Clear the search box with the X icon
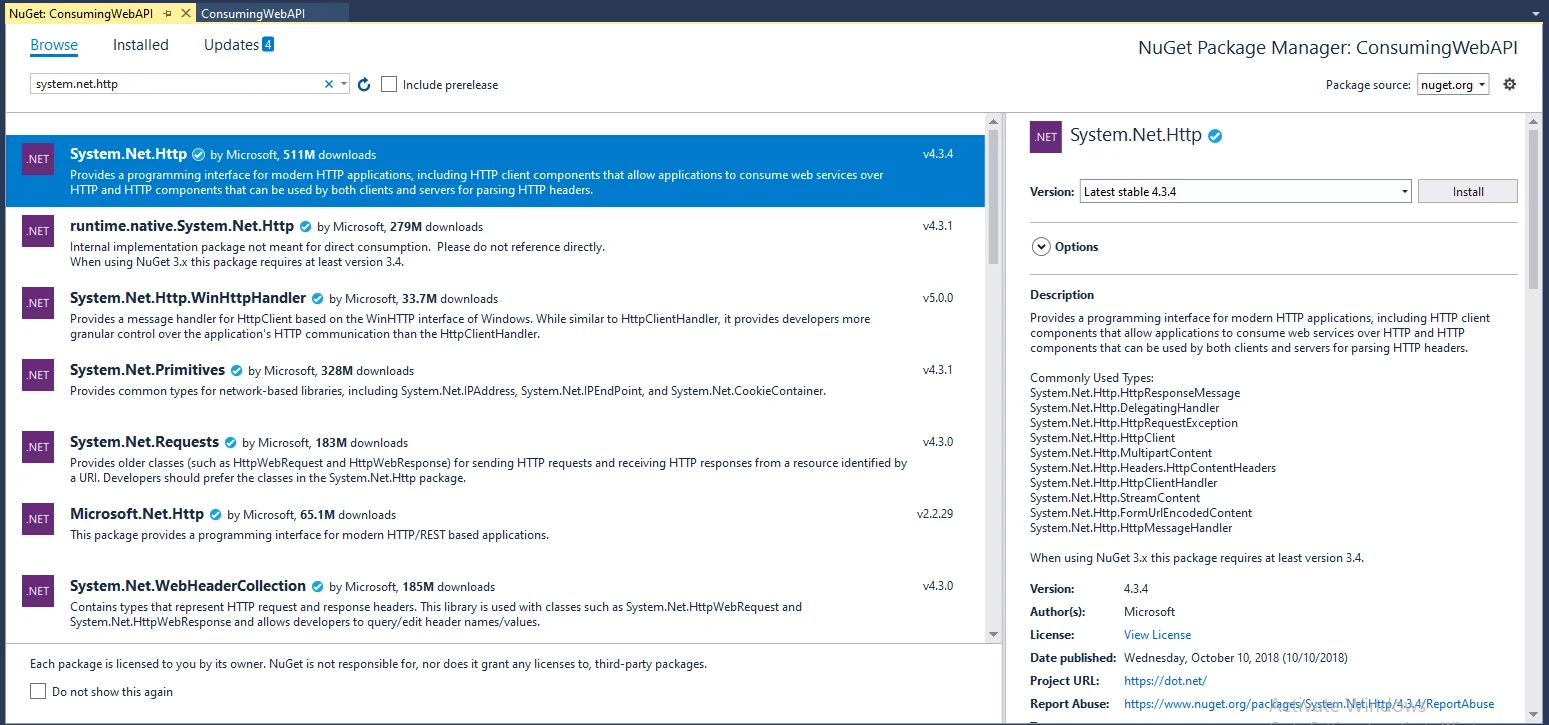 pyautogui.click(x=329, y=85)
